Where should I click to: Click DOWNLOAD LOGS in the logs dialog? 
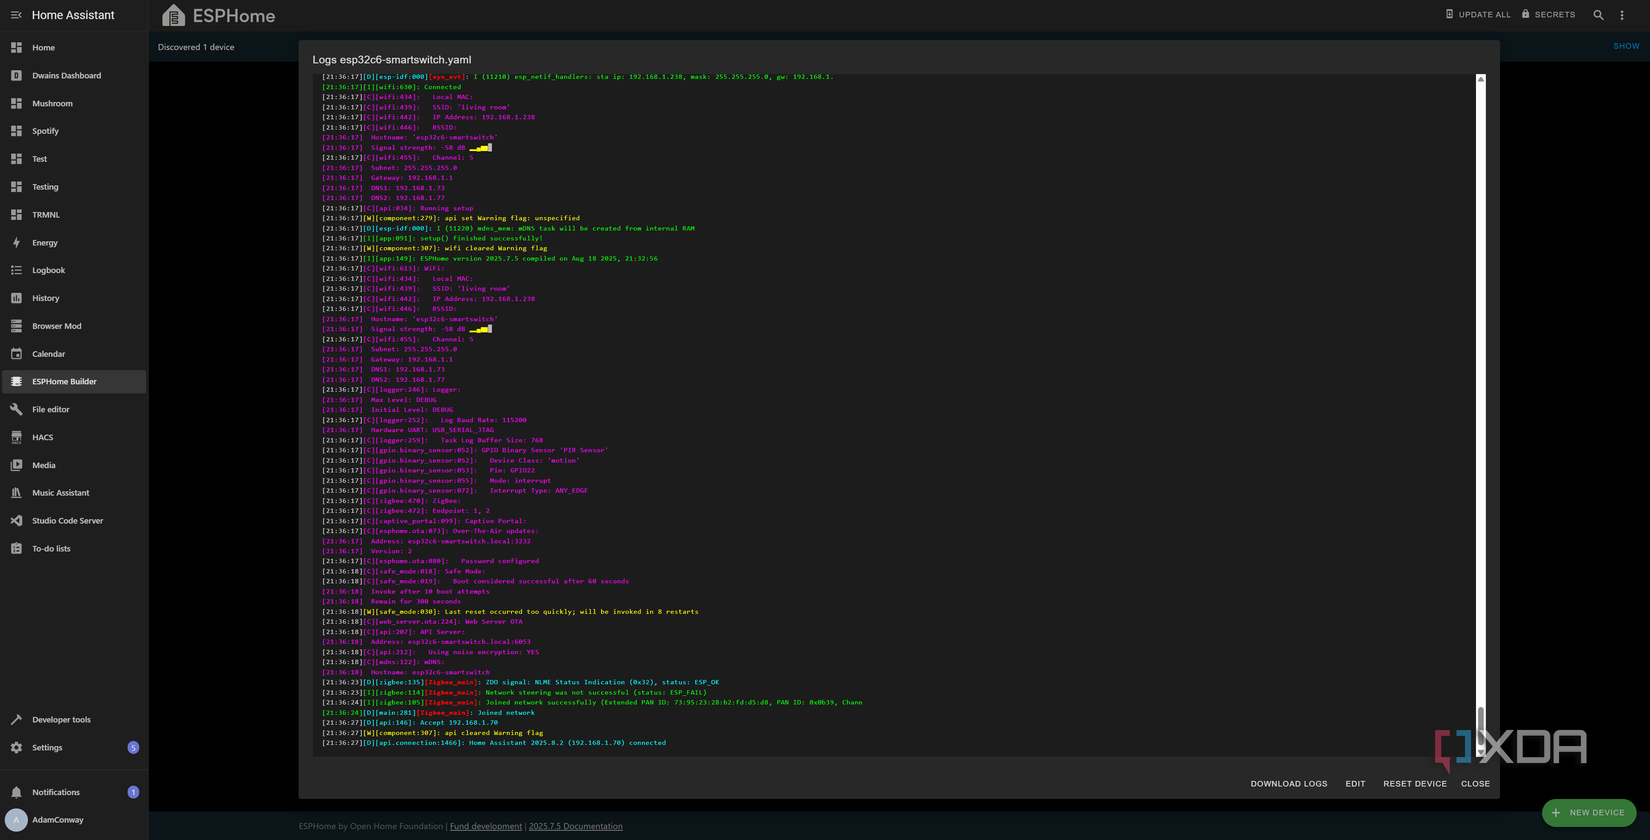1289,784
